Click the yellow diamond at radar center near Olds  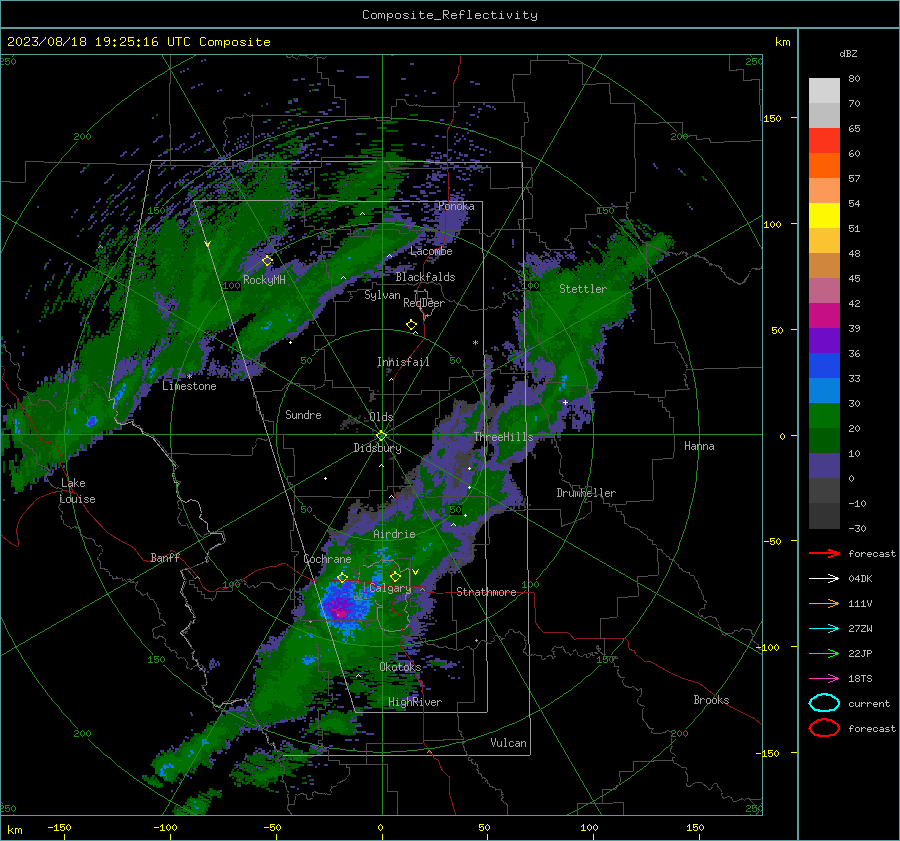[381, 436]
